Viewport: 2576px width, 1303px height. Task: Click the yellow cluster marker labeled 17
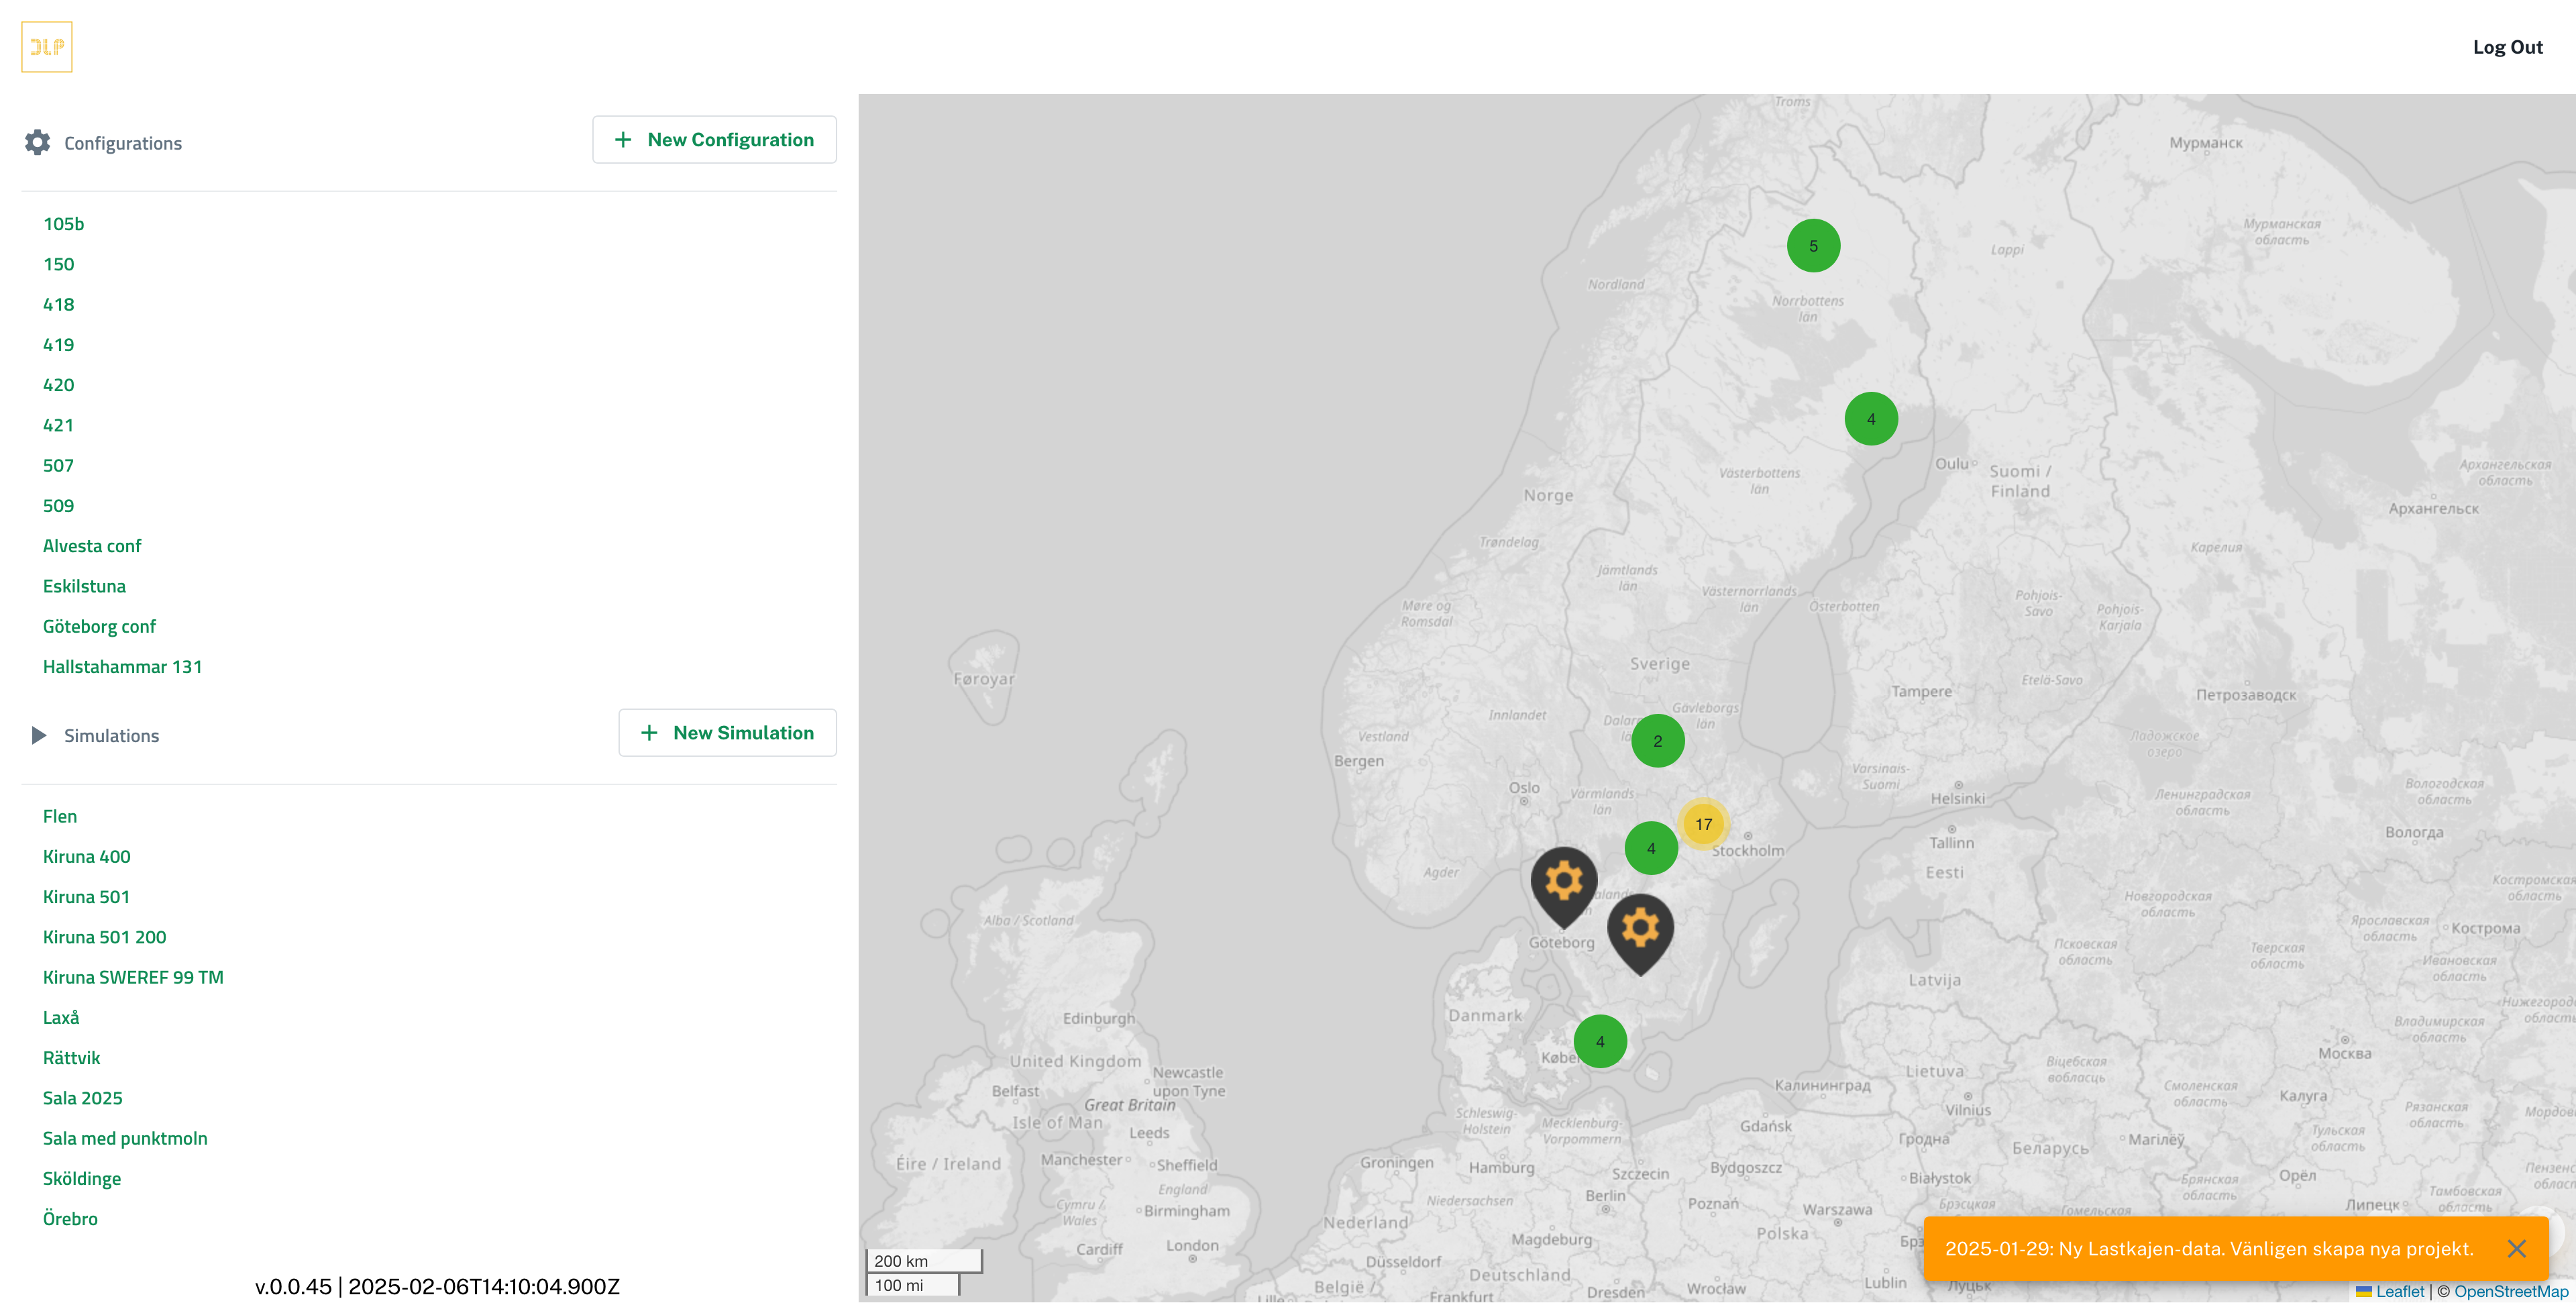pyautogui.click(x=1703, y=824)
